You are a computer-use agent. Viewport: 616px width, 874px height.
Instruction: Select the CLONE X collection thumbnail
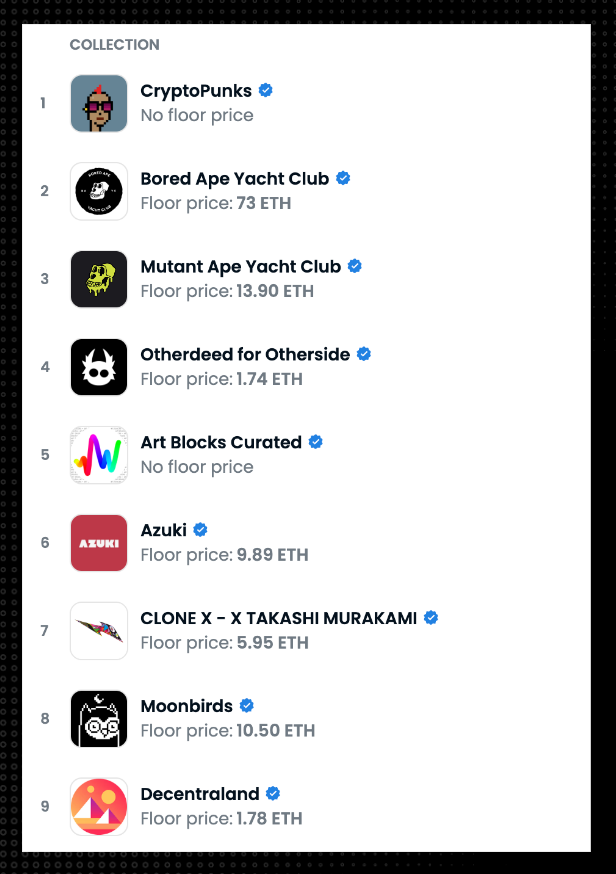tap(99, 631)
